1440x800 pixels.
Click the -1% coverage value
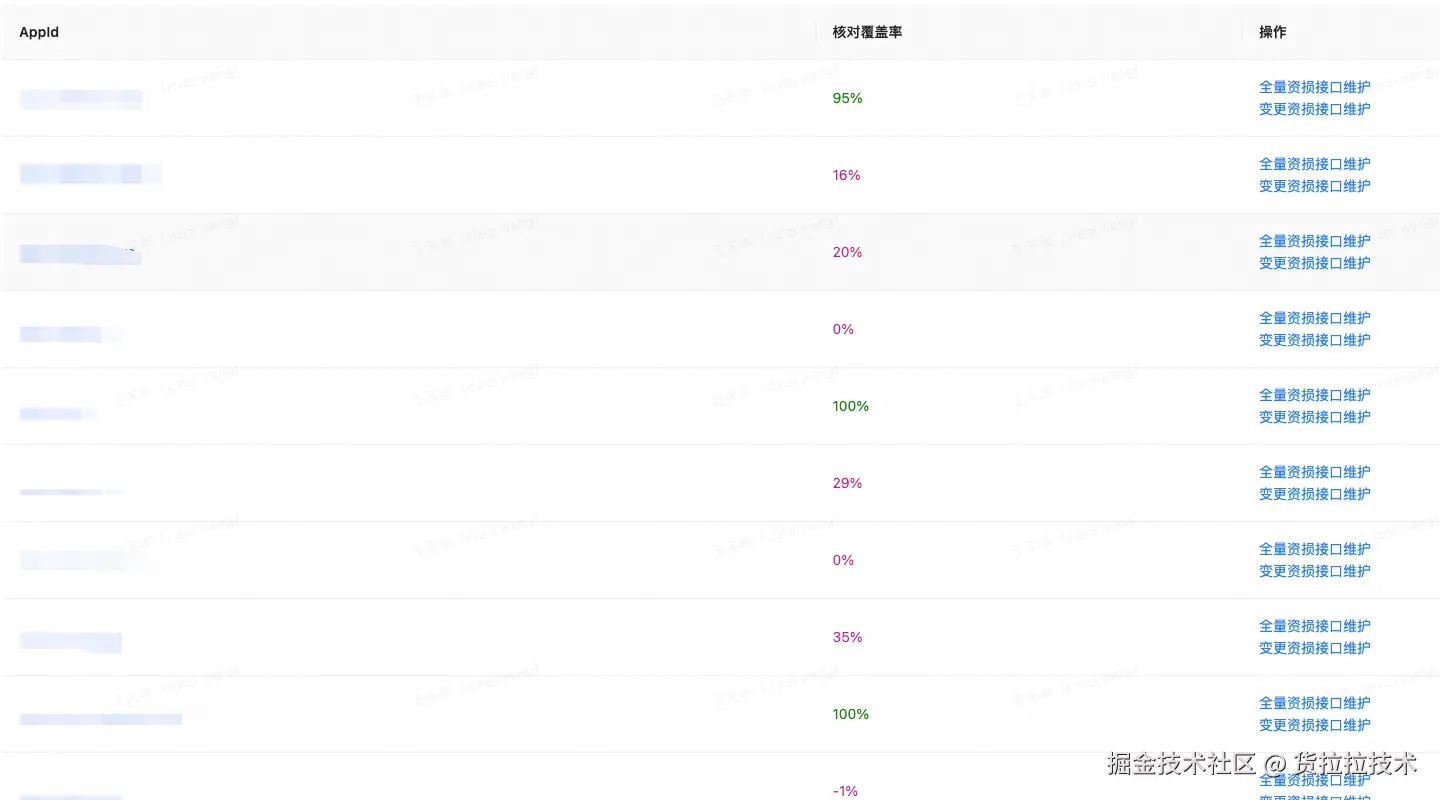845,791
